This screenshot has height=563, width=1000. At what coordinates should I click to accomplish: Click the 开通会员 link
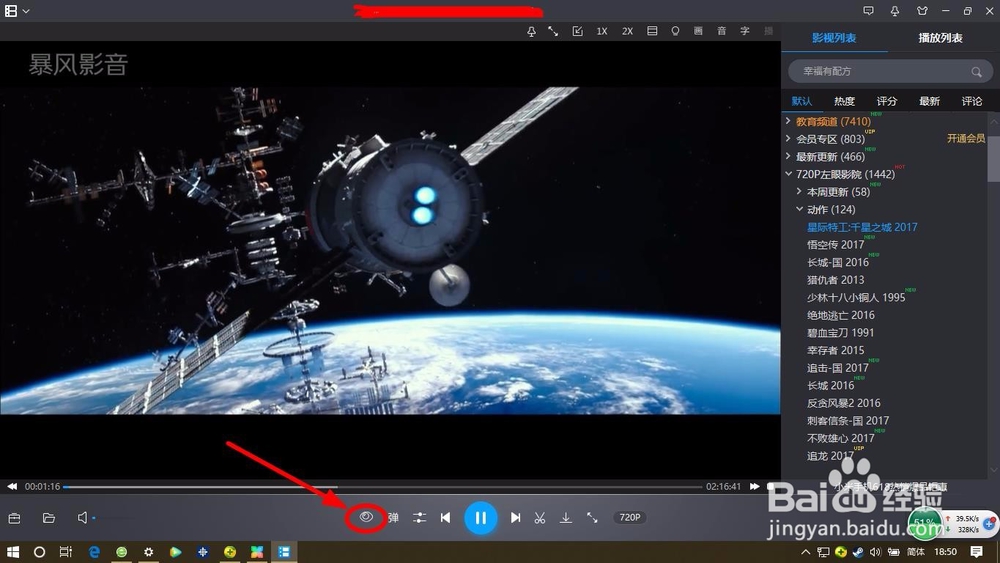point(966,138)
